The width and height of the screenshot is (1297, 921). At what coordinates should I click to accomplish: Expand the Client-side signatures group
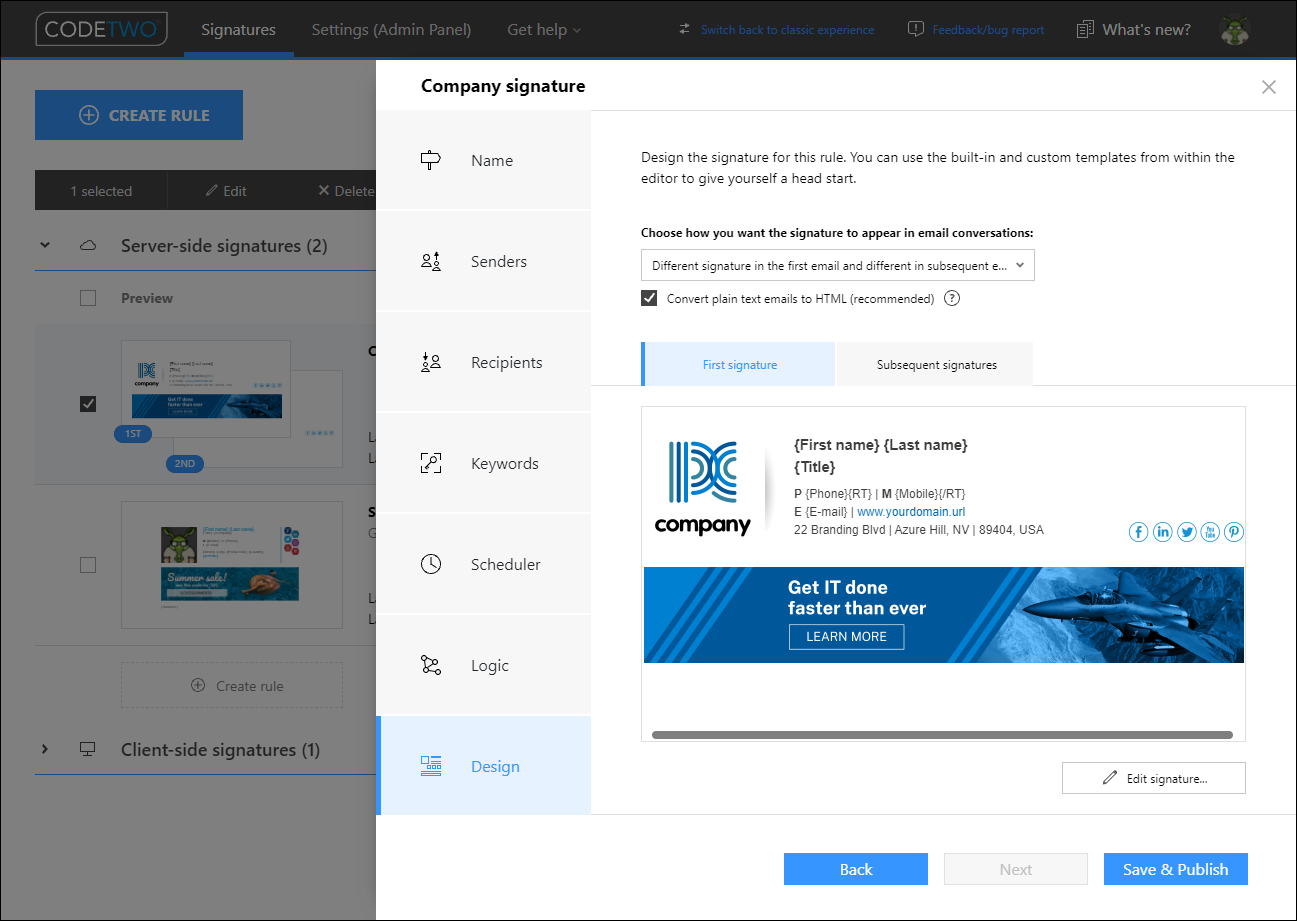(44, 749)
